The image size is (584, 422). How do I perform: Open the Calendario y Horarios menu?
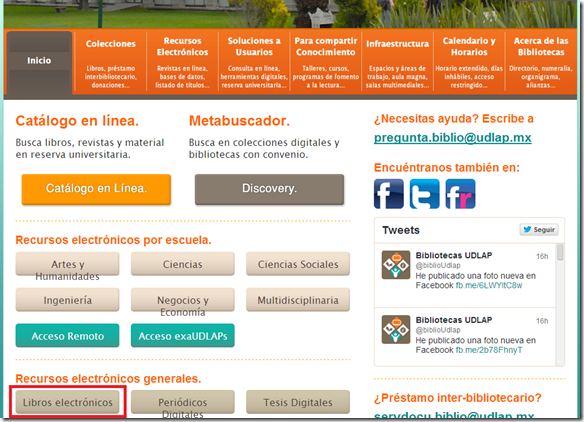(469, 62)
